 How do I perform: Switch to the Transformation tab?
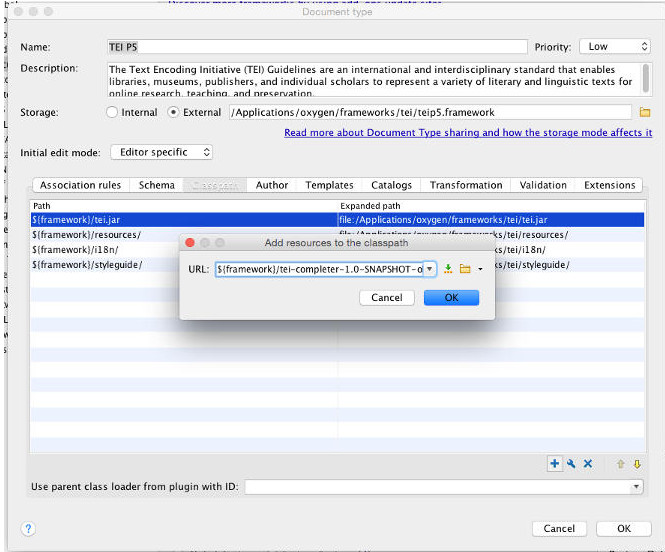[466, 185]
